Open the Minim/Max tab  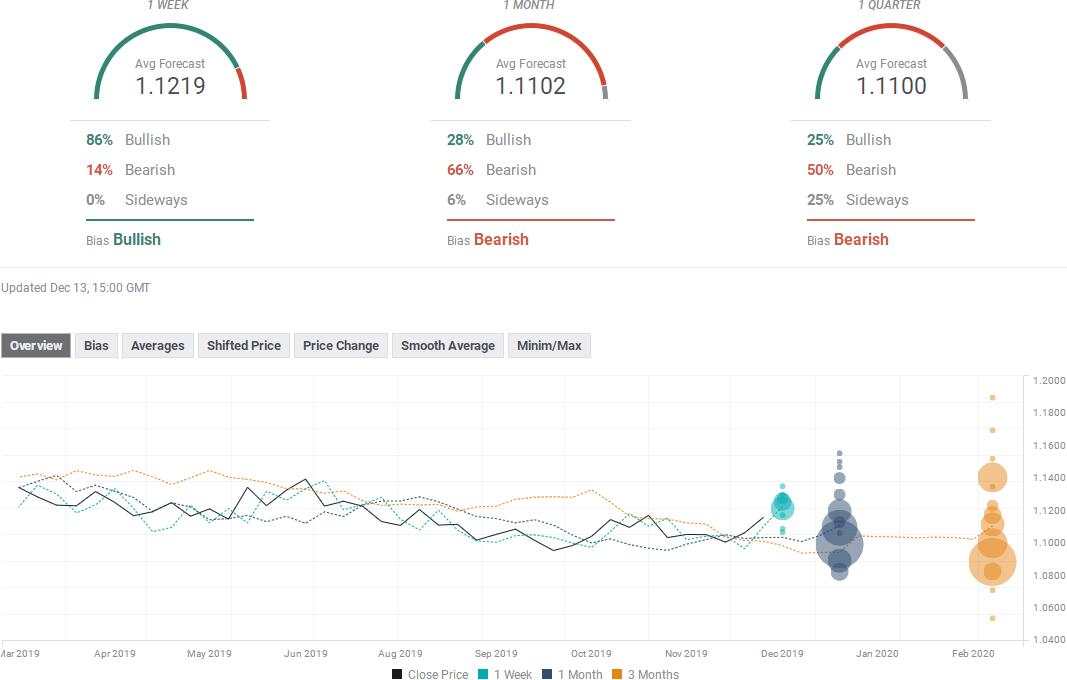(549, 346)
